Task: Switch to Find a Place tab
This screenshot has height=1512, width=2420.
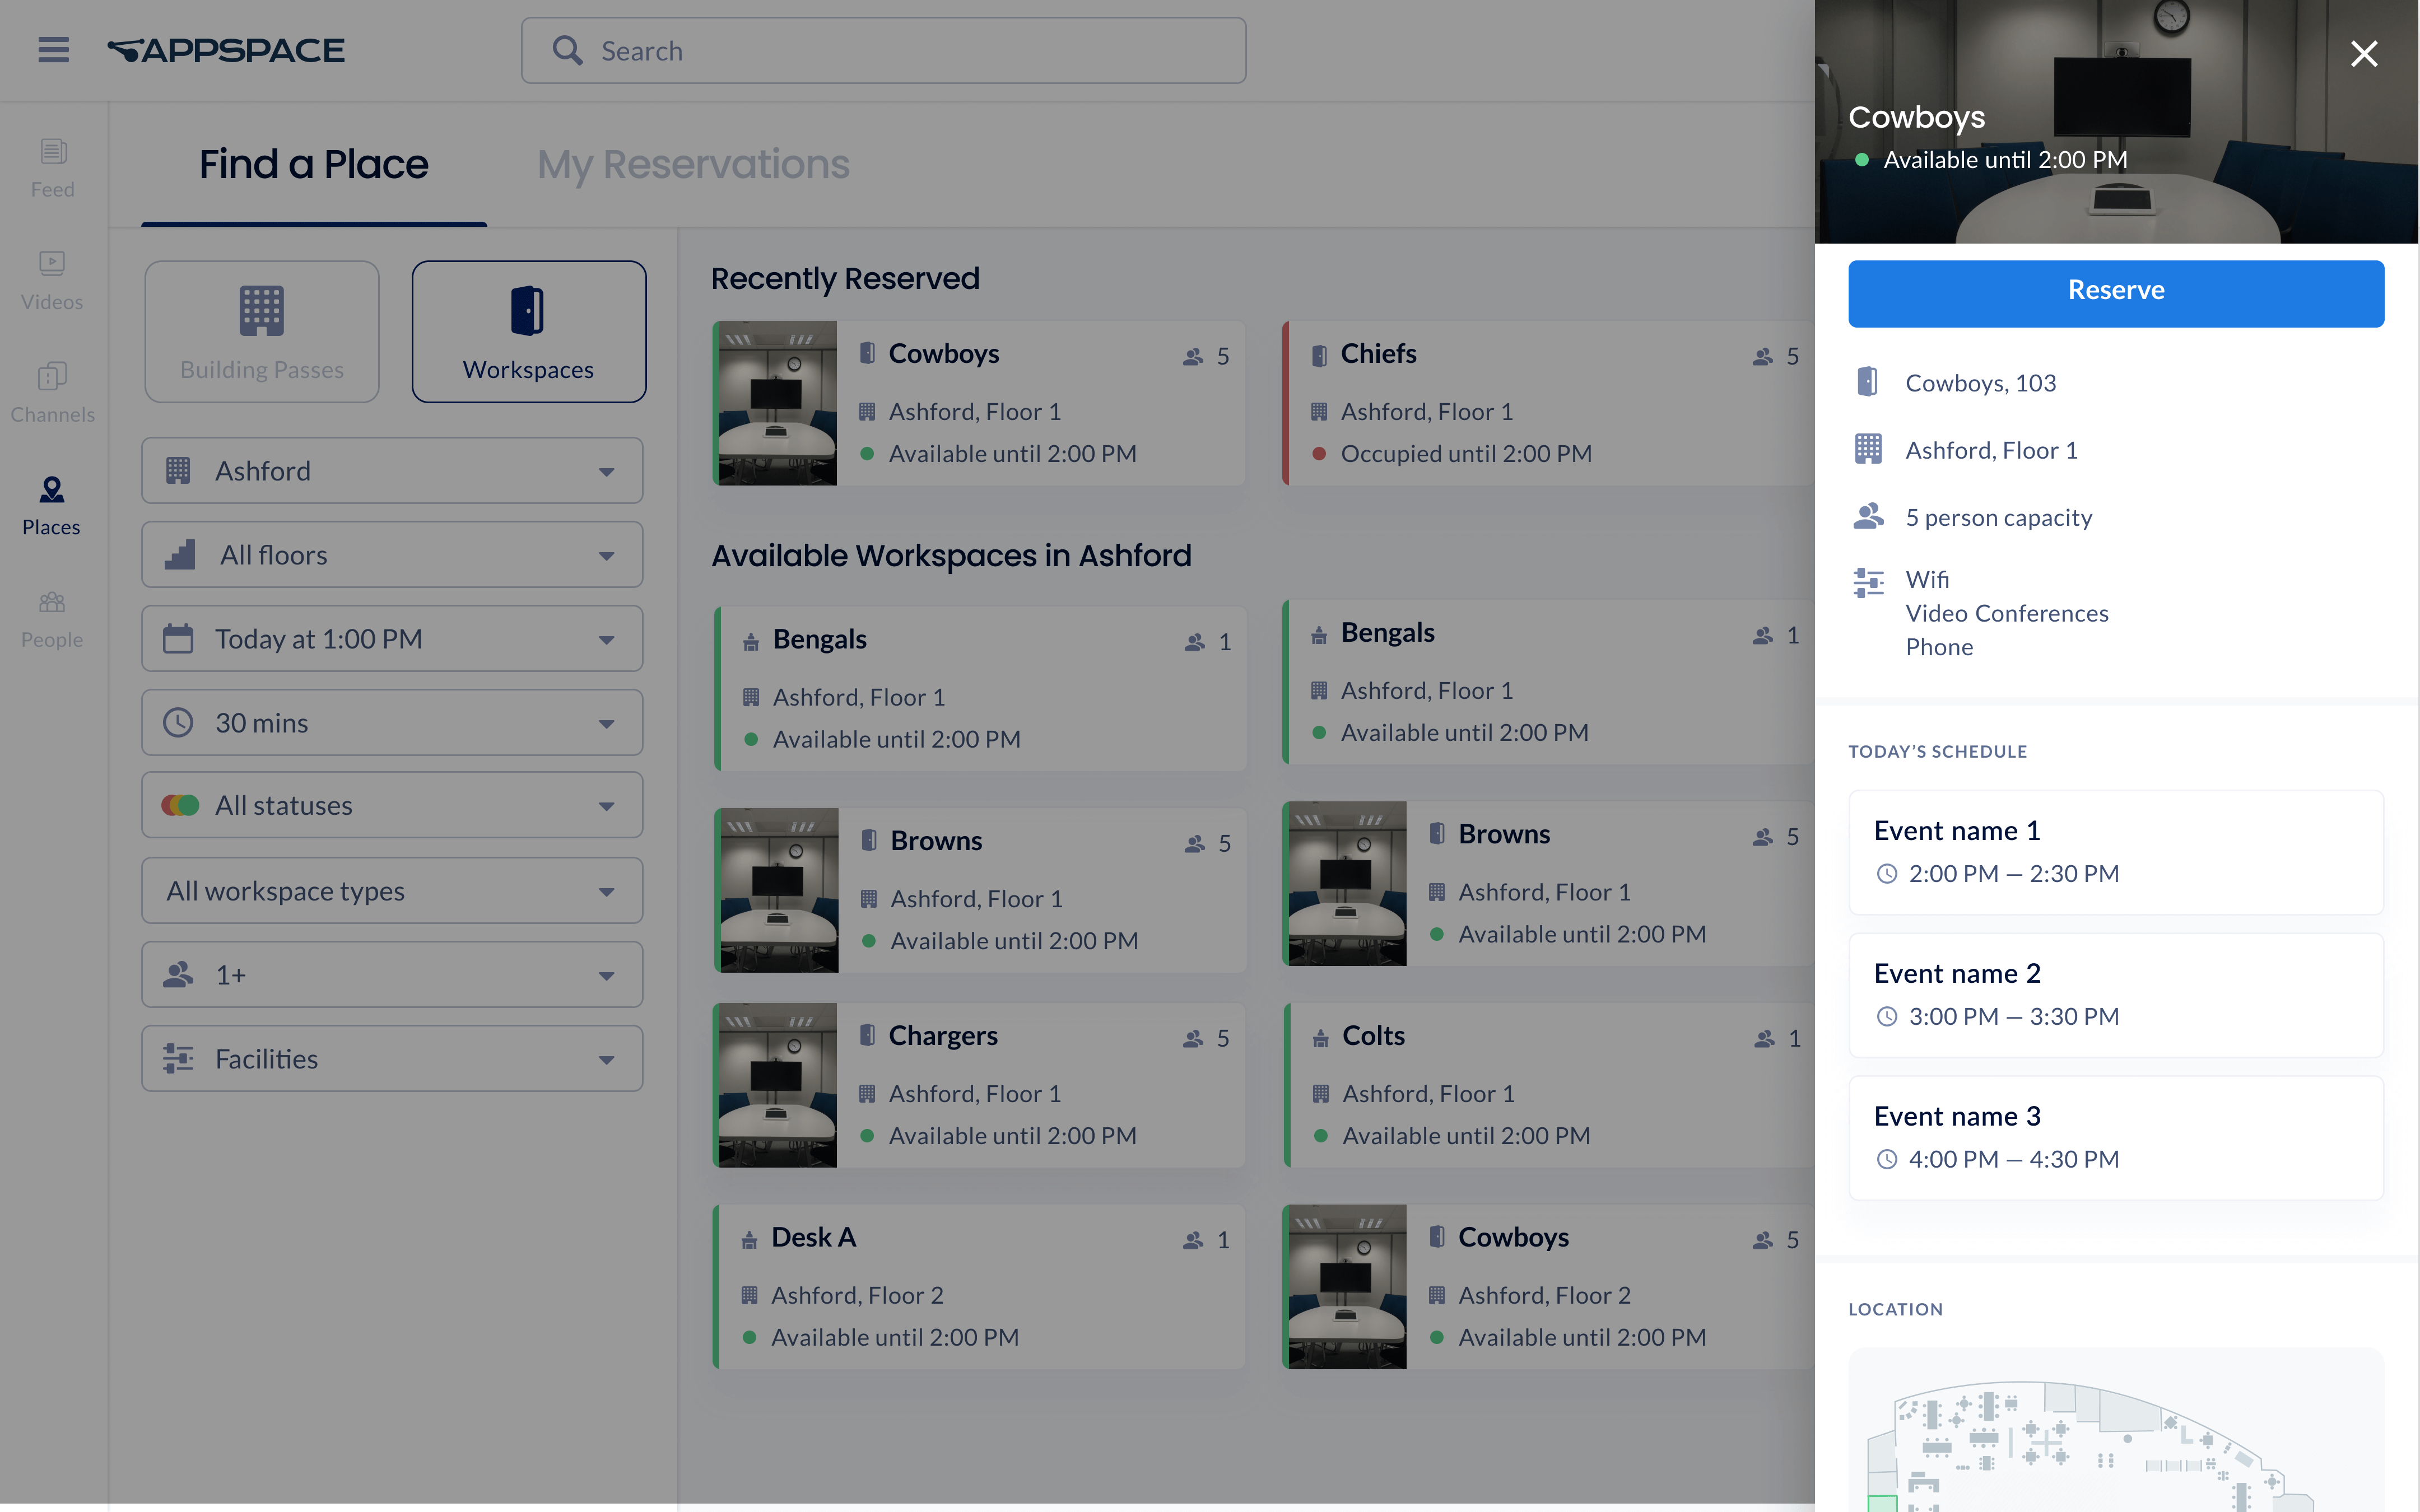Action: (x=313, y=164)
